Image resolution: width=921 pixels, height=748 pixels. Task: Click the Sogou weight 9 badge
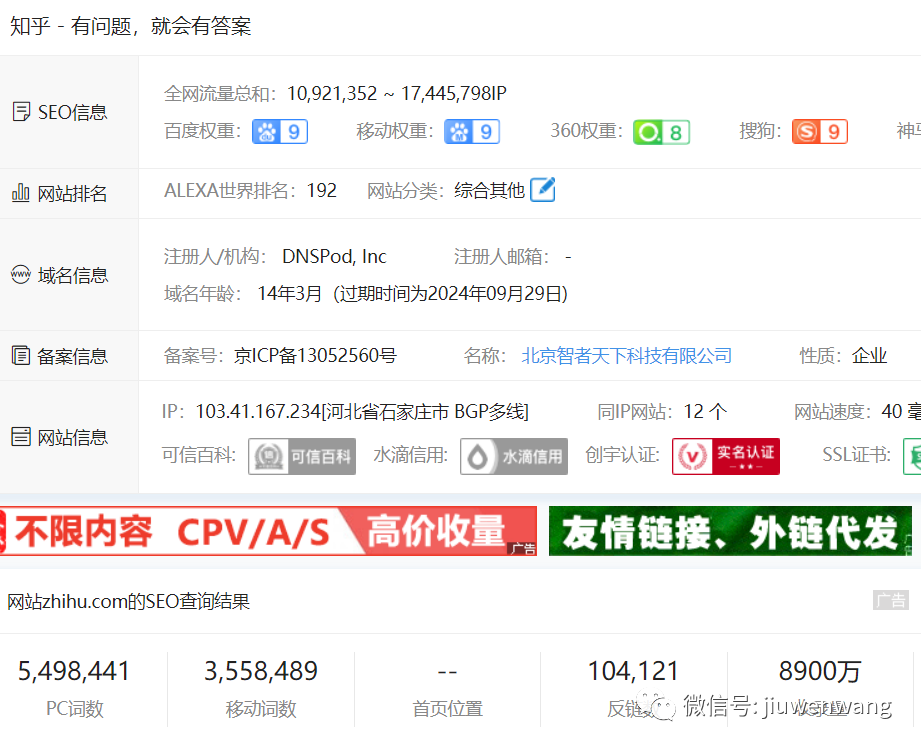point(819,132)
